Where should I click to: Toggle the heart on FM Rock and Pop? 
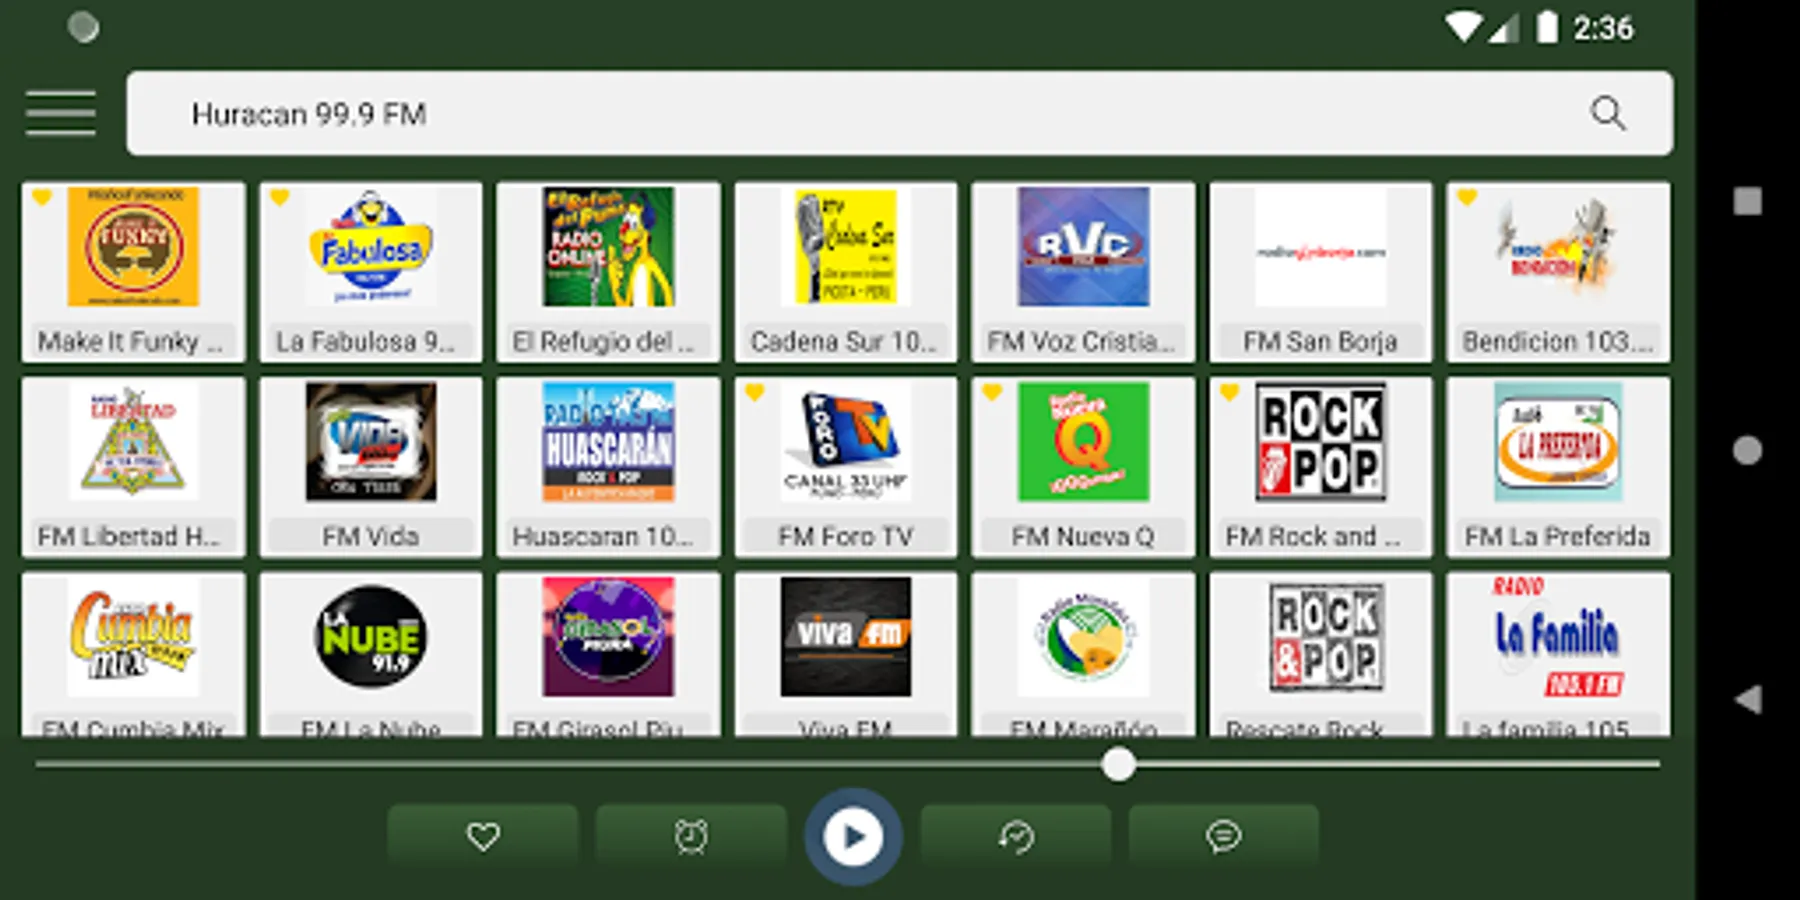pos(1230,392)
